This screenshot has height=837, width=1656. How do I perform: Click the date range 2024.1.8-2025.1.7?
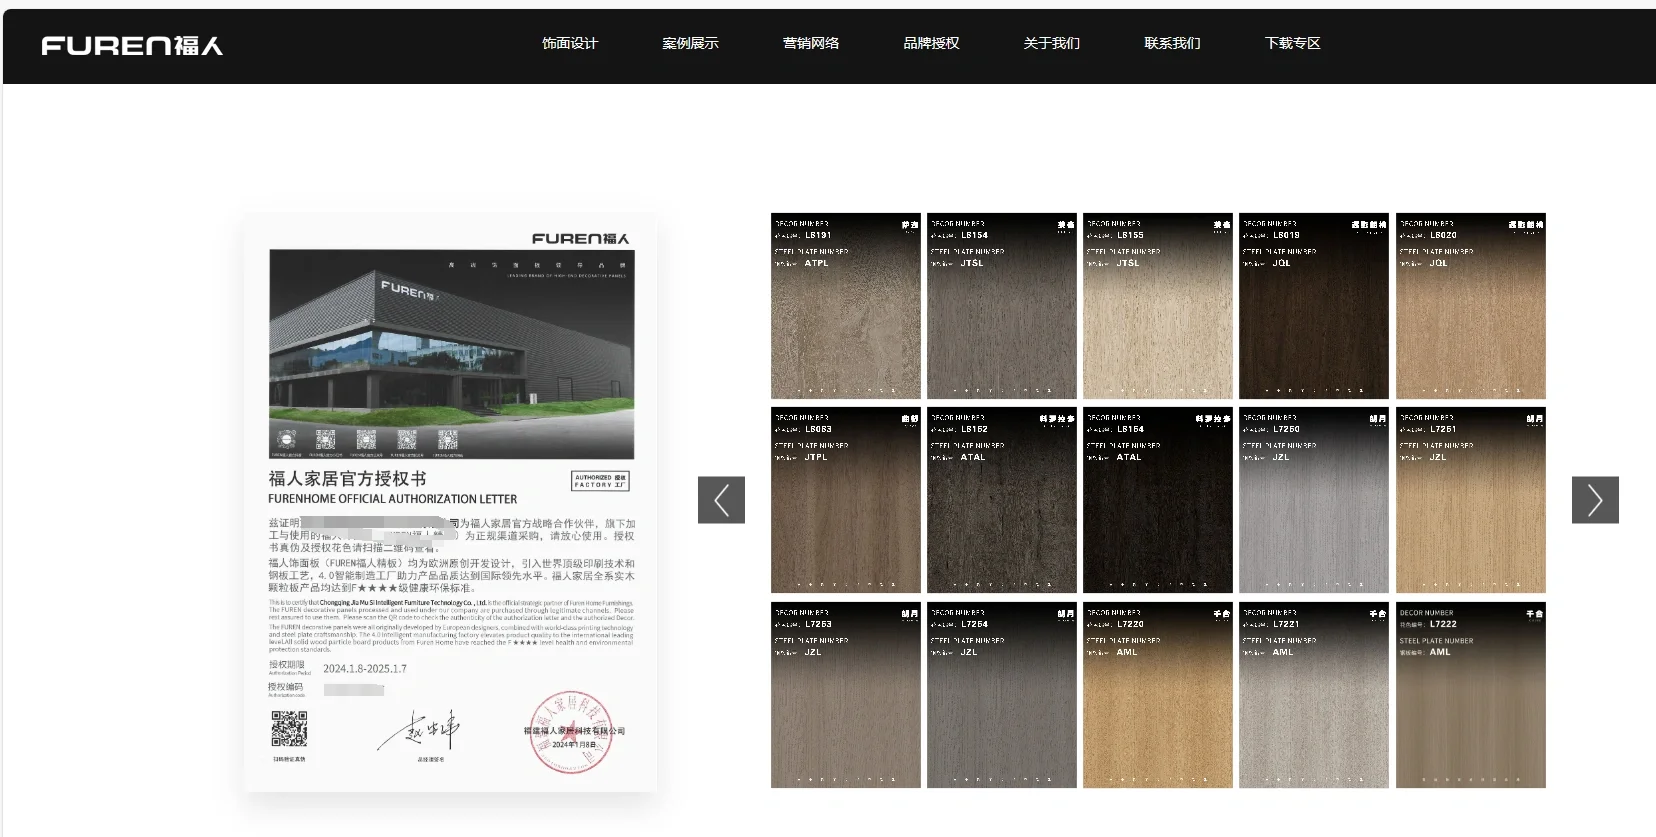365,668
